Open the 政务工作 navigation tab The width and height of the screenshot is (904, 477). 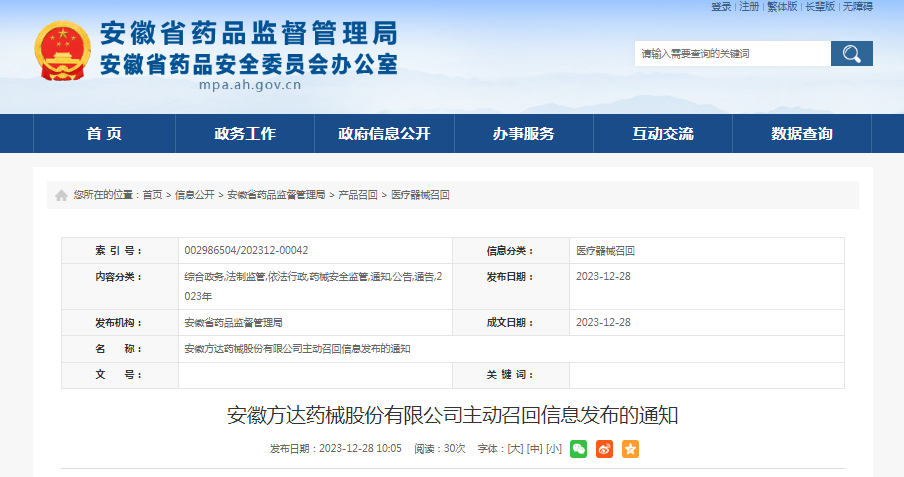(245, 134)
